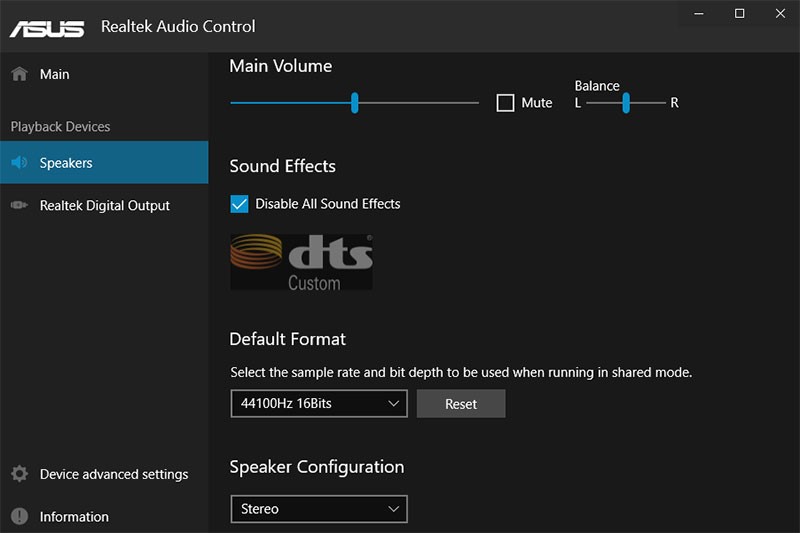800x533 pixels.
Task: Open the DTS Custom logo panel
Action: click(x=301, y=262)
